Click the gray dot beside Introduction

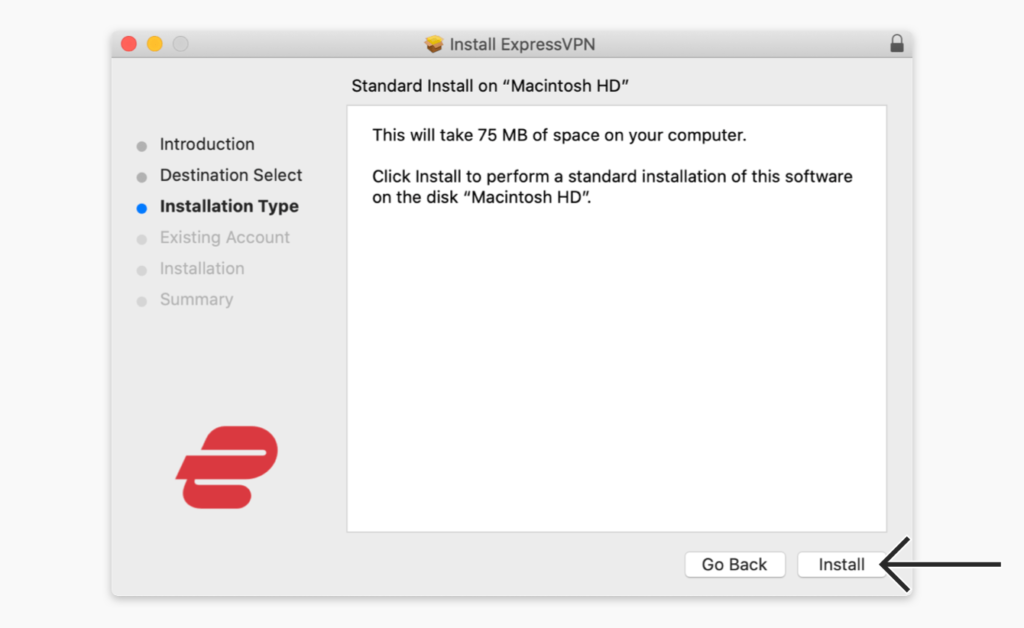(141, 145)
